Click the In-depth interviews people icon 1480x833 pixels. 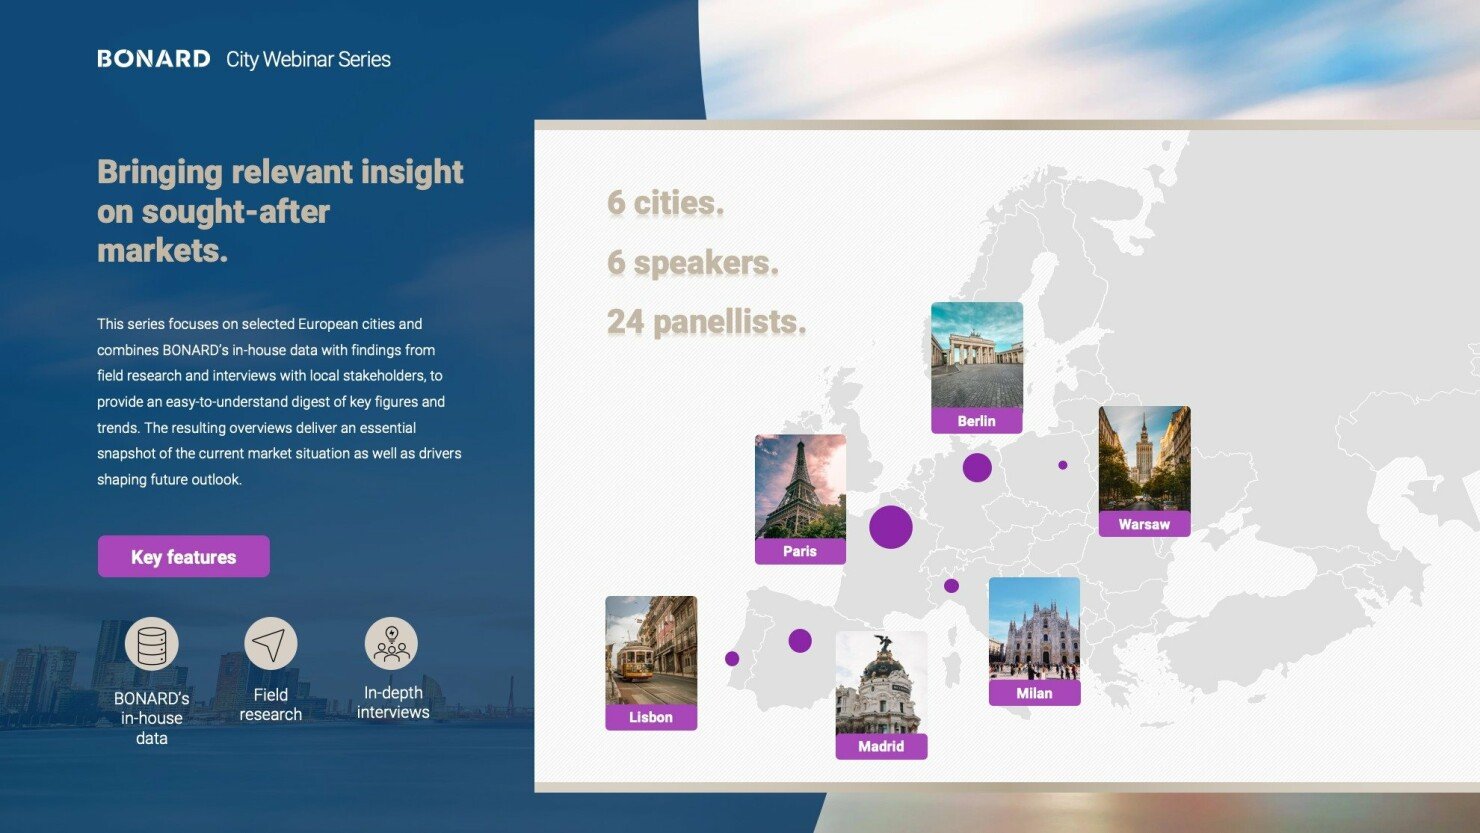(x=391, y=644)
